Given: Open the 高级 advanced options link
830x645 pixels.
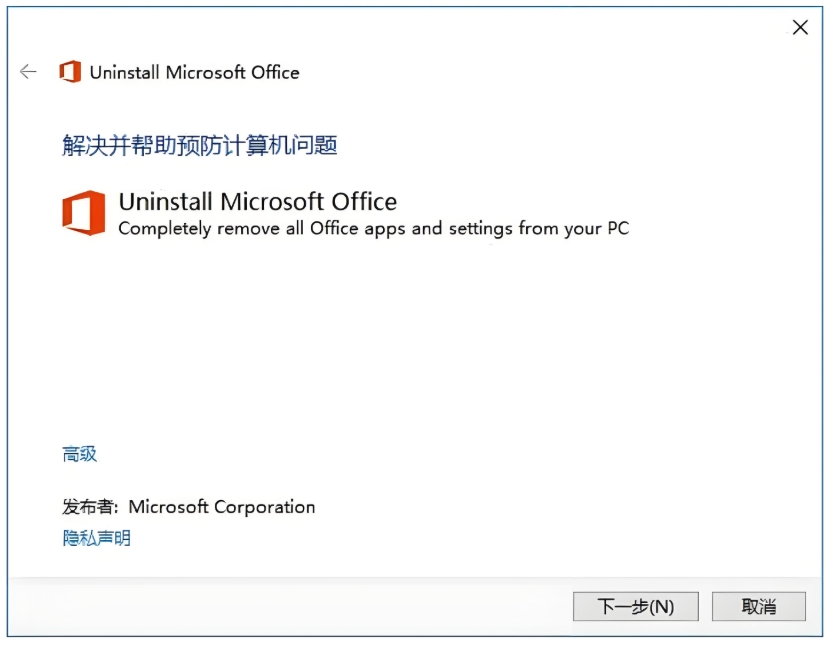Looking at the screenshot, I should point(80,454).
